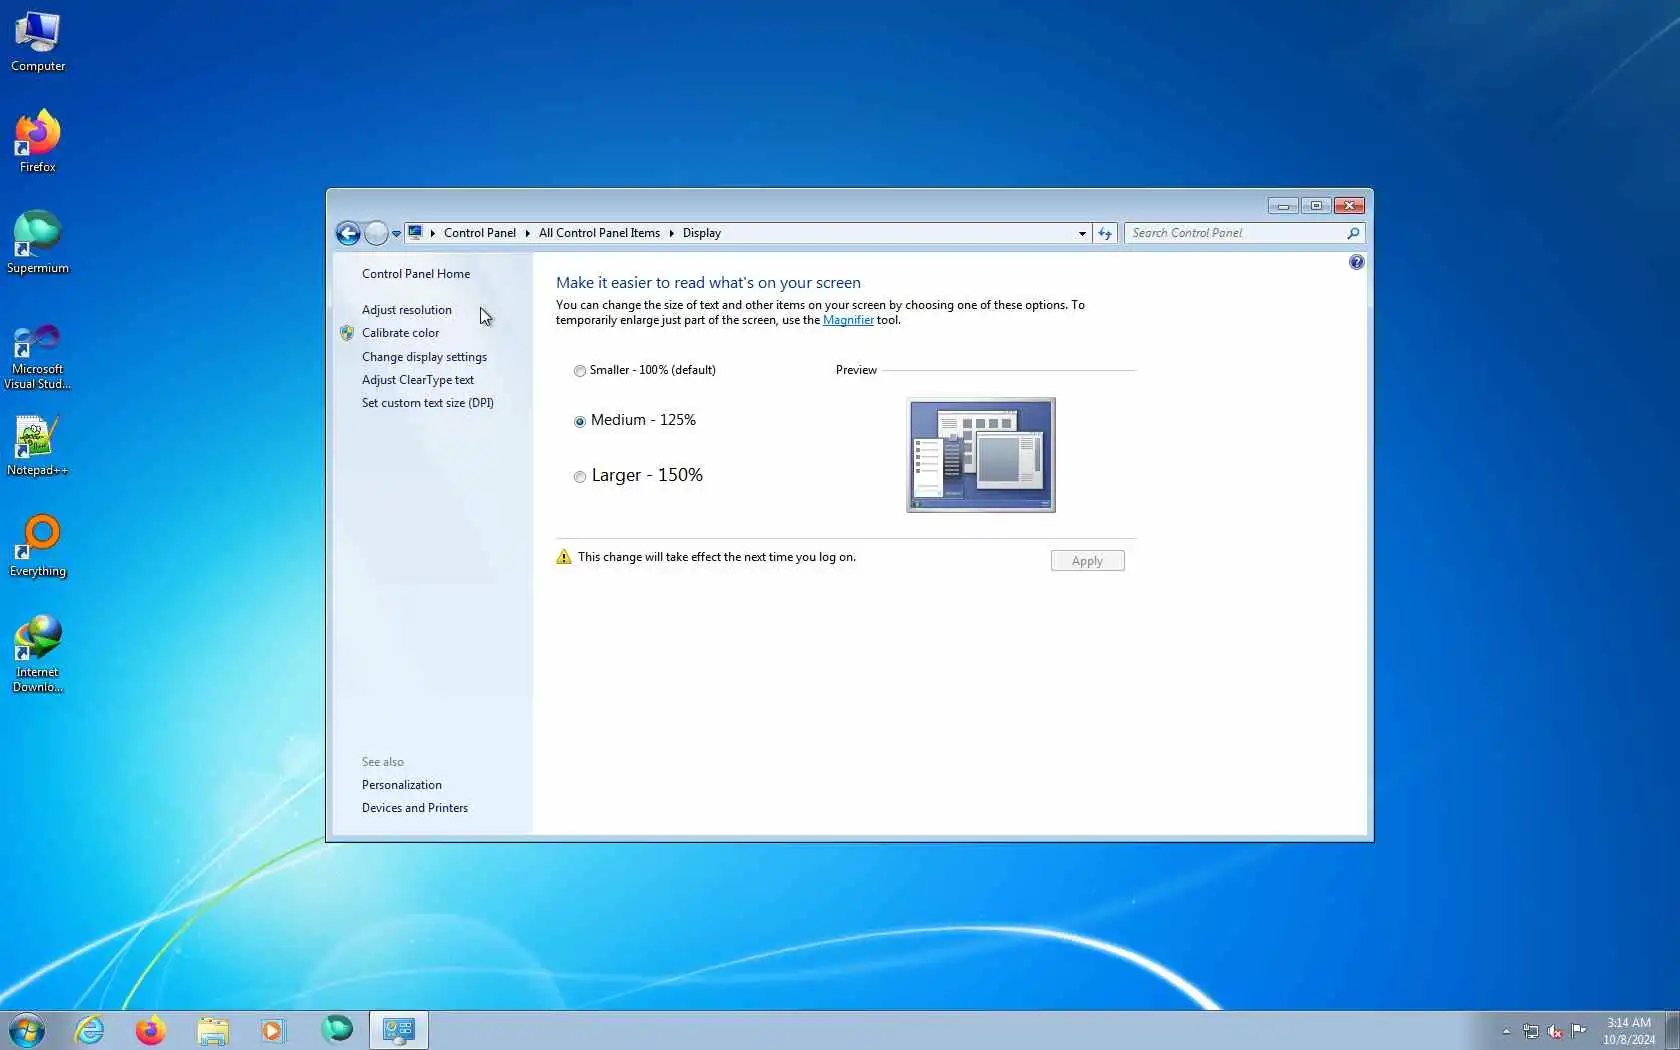Viewport: 1680px width, 1050px height.
Task: Select the Everything desktop icon
Action: [x=38, y=547]
